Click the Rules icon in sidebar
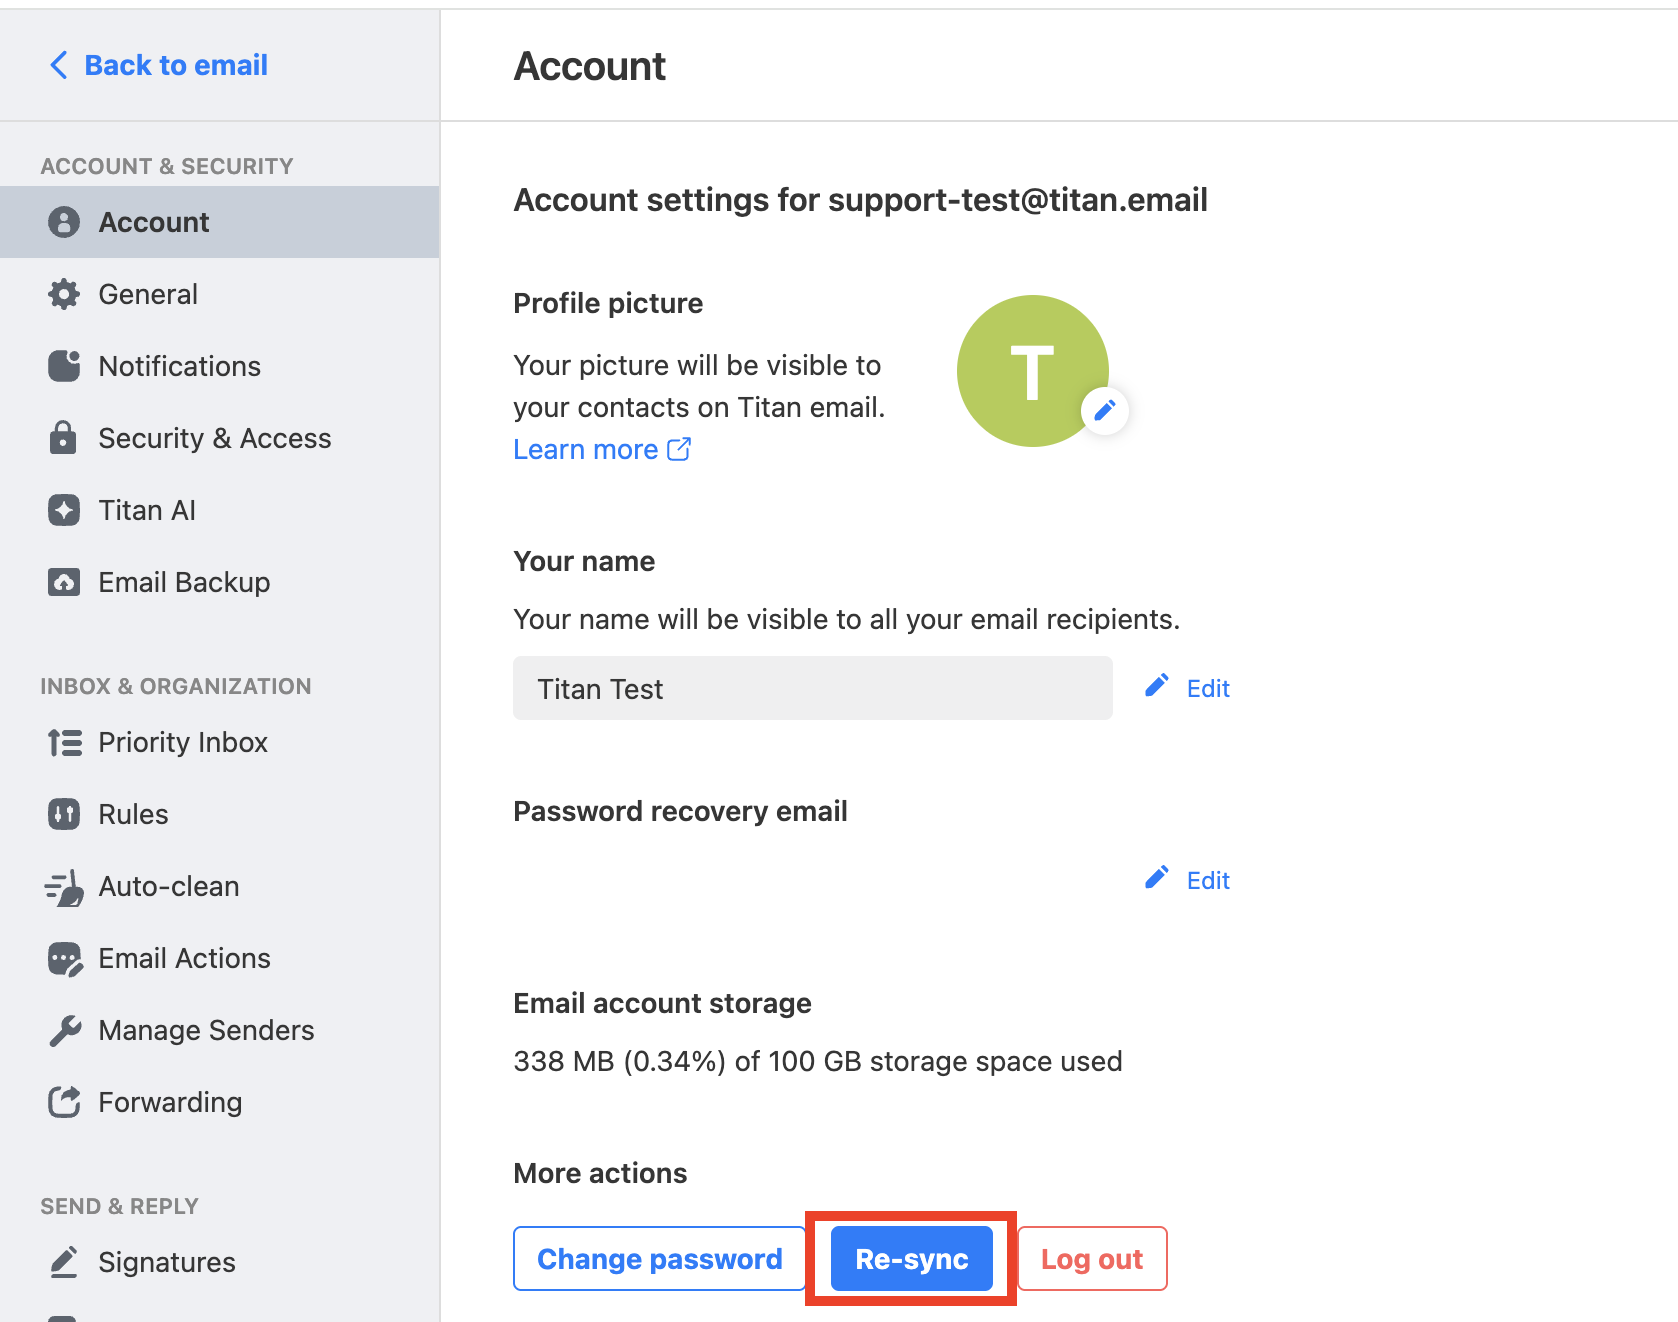Image resolution: width=1678 pixels, height=1322 pixels. point(64,814)
